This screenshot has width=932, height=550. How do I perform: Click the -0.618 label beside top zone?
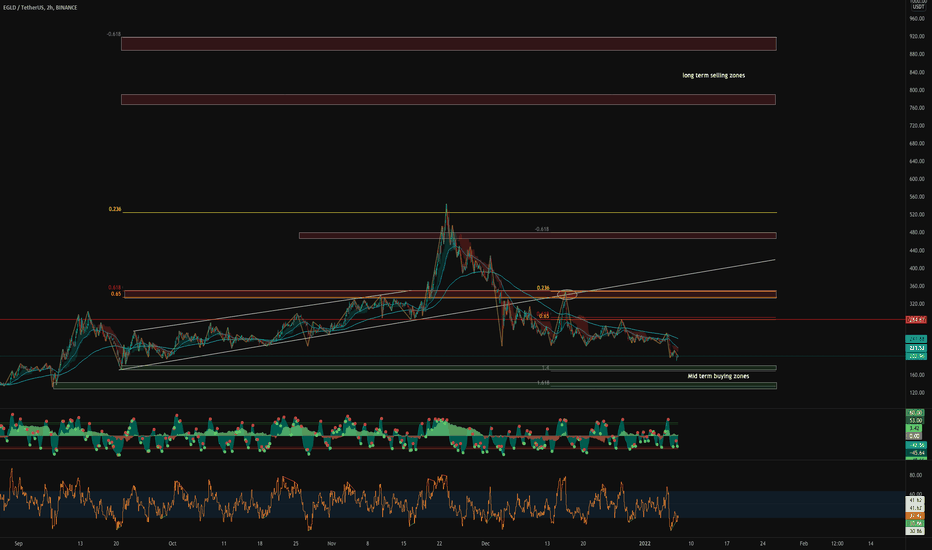(x=114, y=34)
